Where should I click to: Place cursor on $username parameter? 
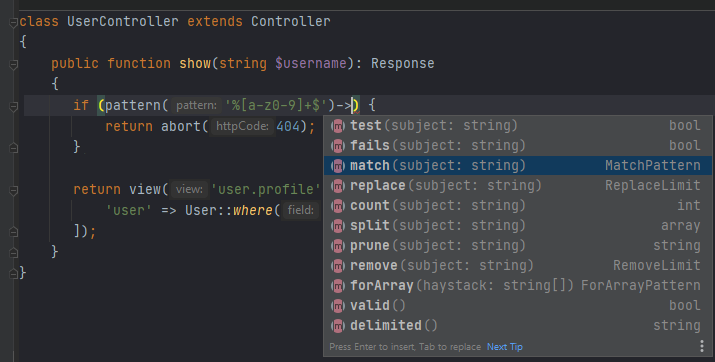(x=311, y=63)
